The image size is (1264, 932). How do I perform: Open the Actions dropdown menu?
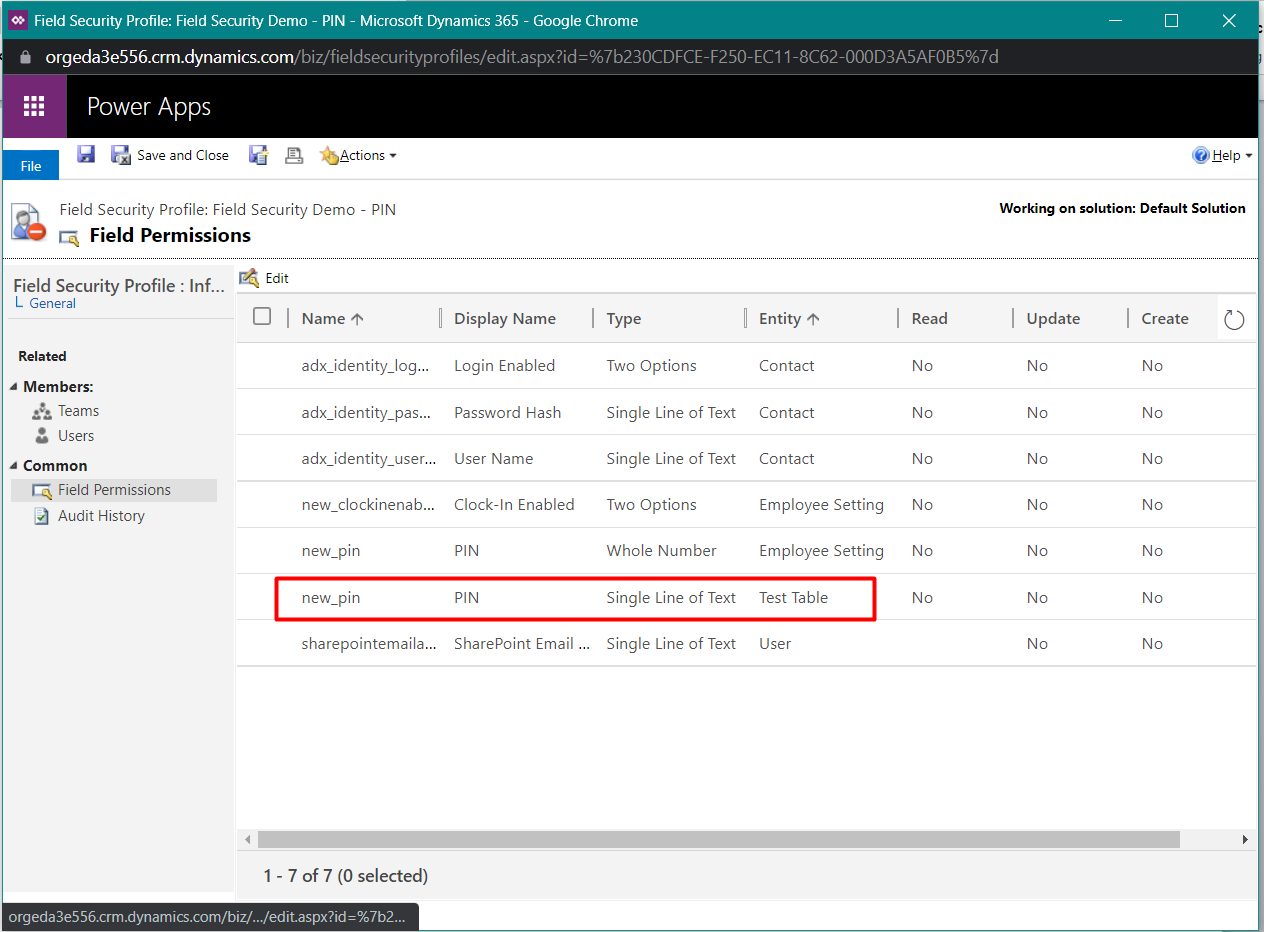pyautogui.click(x=360, y=155)
